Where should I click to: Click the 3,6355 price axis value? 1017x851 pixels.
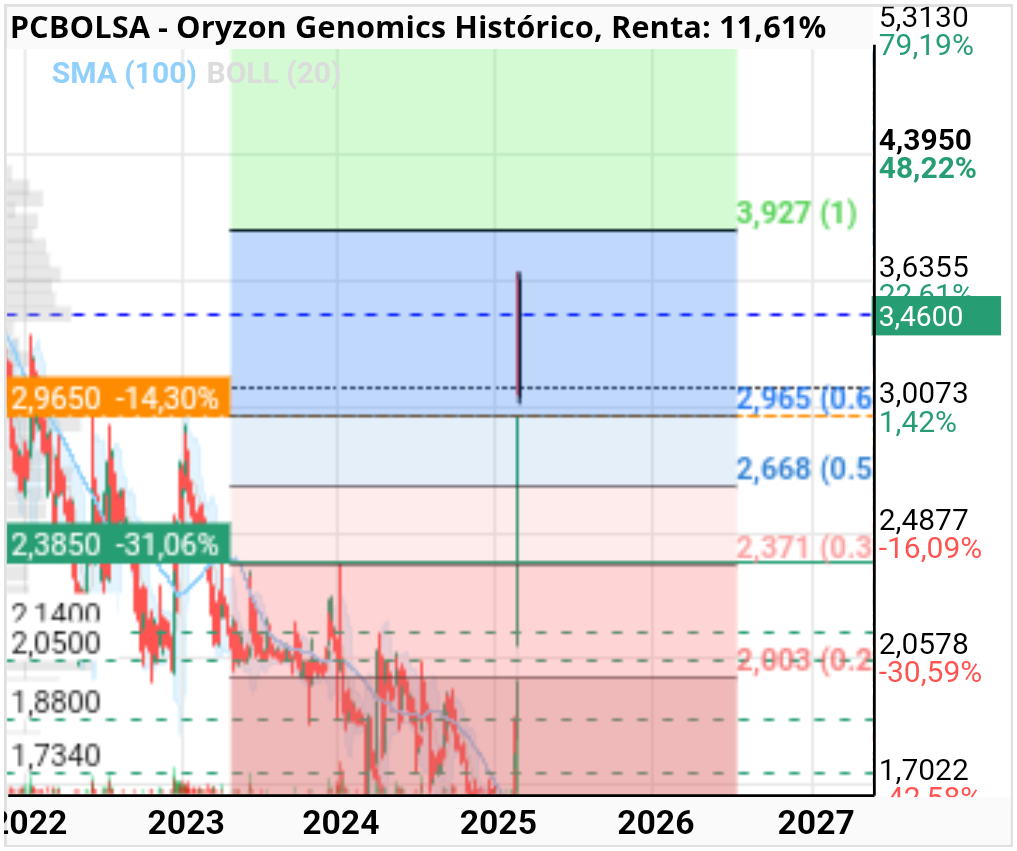point(924,267)
